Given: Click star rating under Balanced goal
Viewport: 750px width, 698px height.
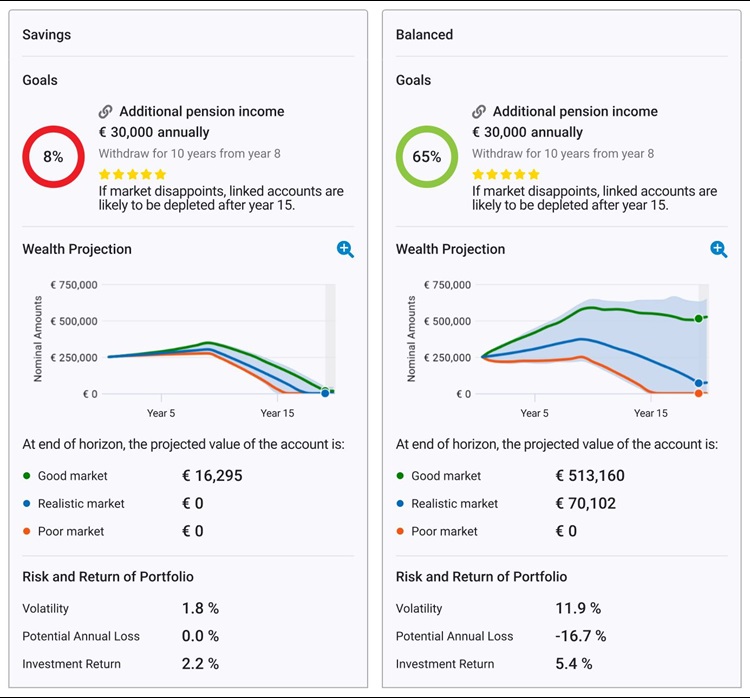Looking at the screenshot, I should click(505, 174).
